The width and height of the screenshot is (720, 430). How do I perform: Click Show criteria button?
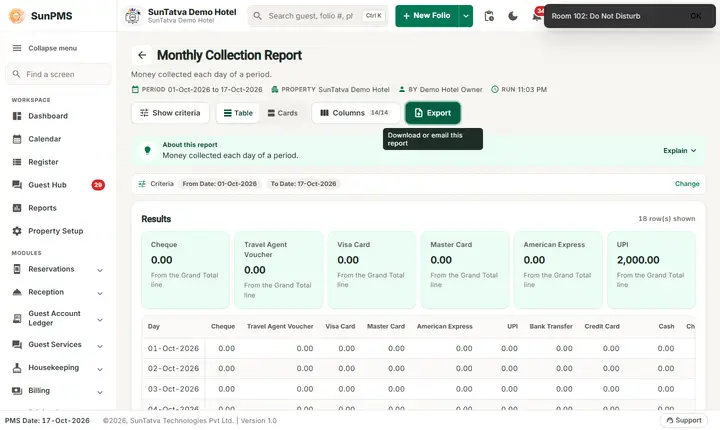point(170,113)
